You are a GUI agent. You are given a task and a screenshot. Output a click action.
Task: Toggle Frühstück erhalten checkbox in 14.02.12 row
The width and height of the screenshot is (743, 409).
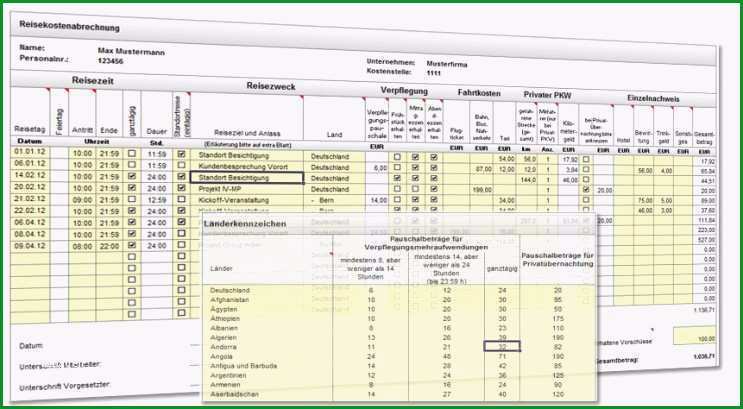coord(397,178)
